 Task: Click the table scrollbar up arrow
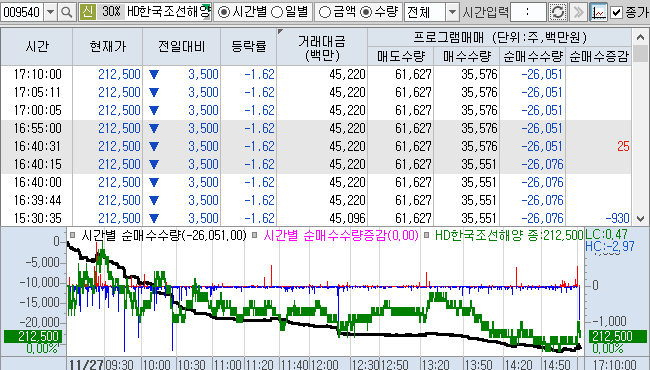640,37
